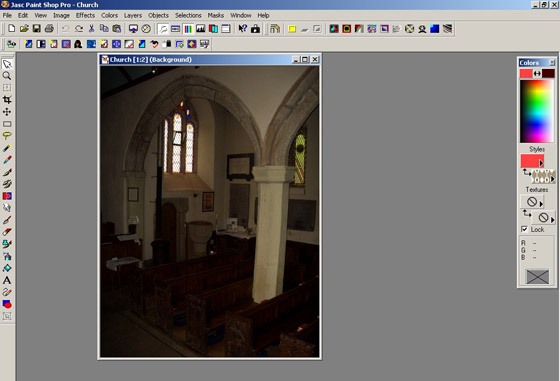Image resolution: width=560 pixels, height=381 pixels.
Task: Select the Retouch tool
Action: pyautogui.click(x=7, y=208)
